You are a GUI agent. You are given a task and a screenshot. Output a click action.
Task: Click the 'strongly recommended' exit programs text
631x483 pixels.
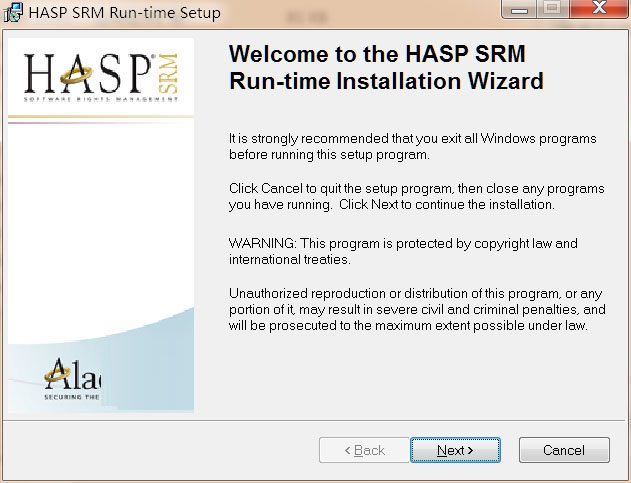[412, 147]
